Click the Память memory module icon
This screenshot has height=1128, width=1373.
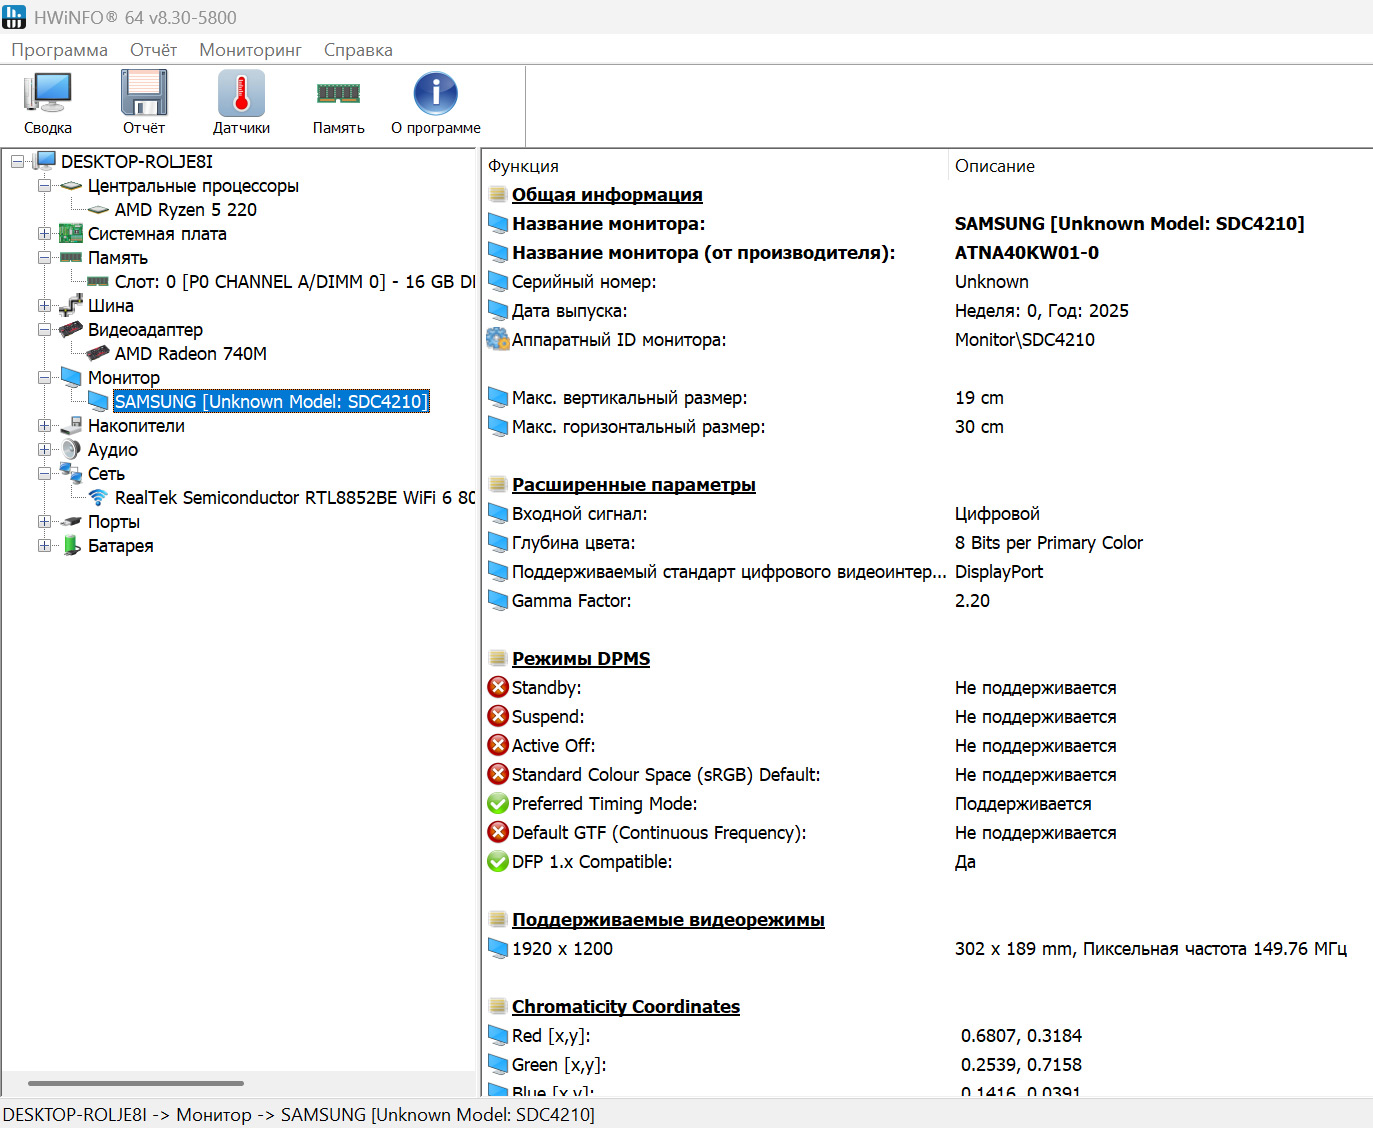click(338, 102)
